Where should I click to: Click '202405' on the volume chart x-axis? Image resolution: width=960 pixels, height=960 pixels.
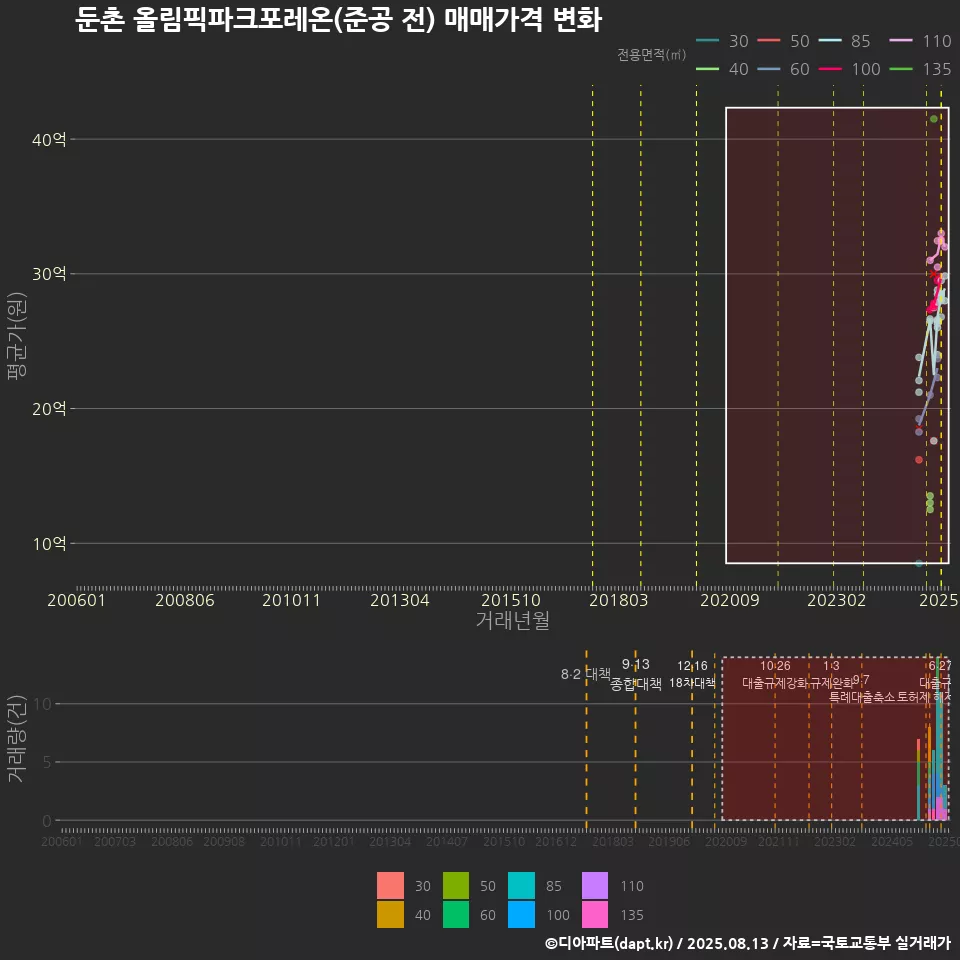(x=892, y=842)
